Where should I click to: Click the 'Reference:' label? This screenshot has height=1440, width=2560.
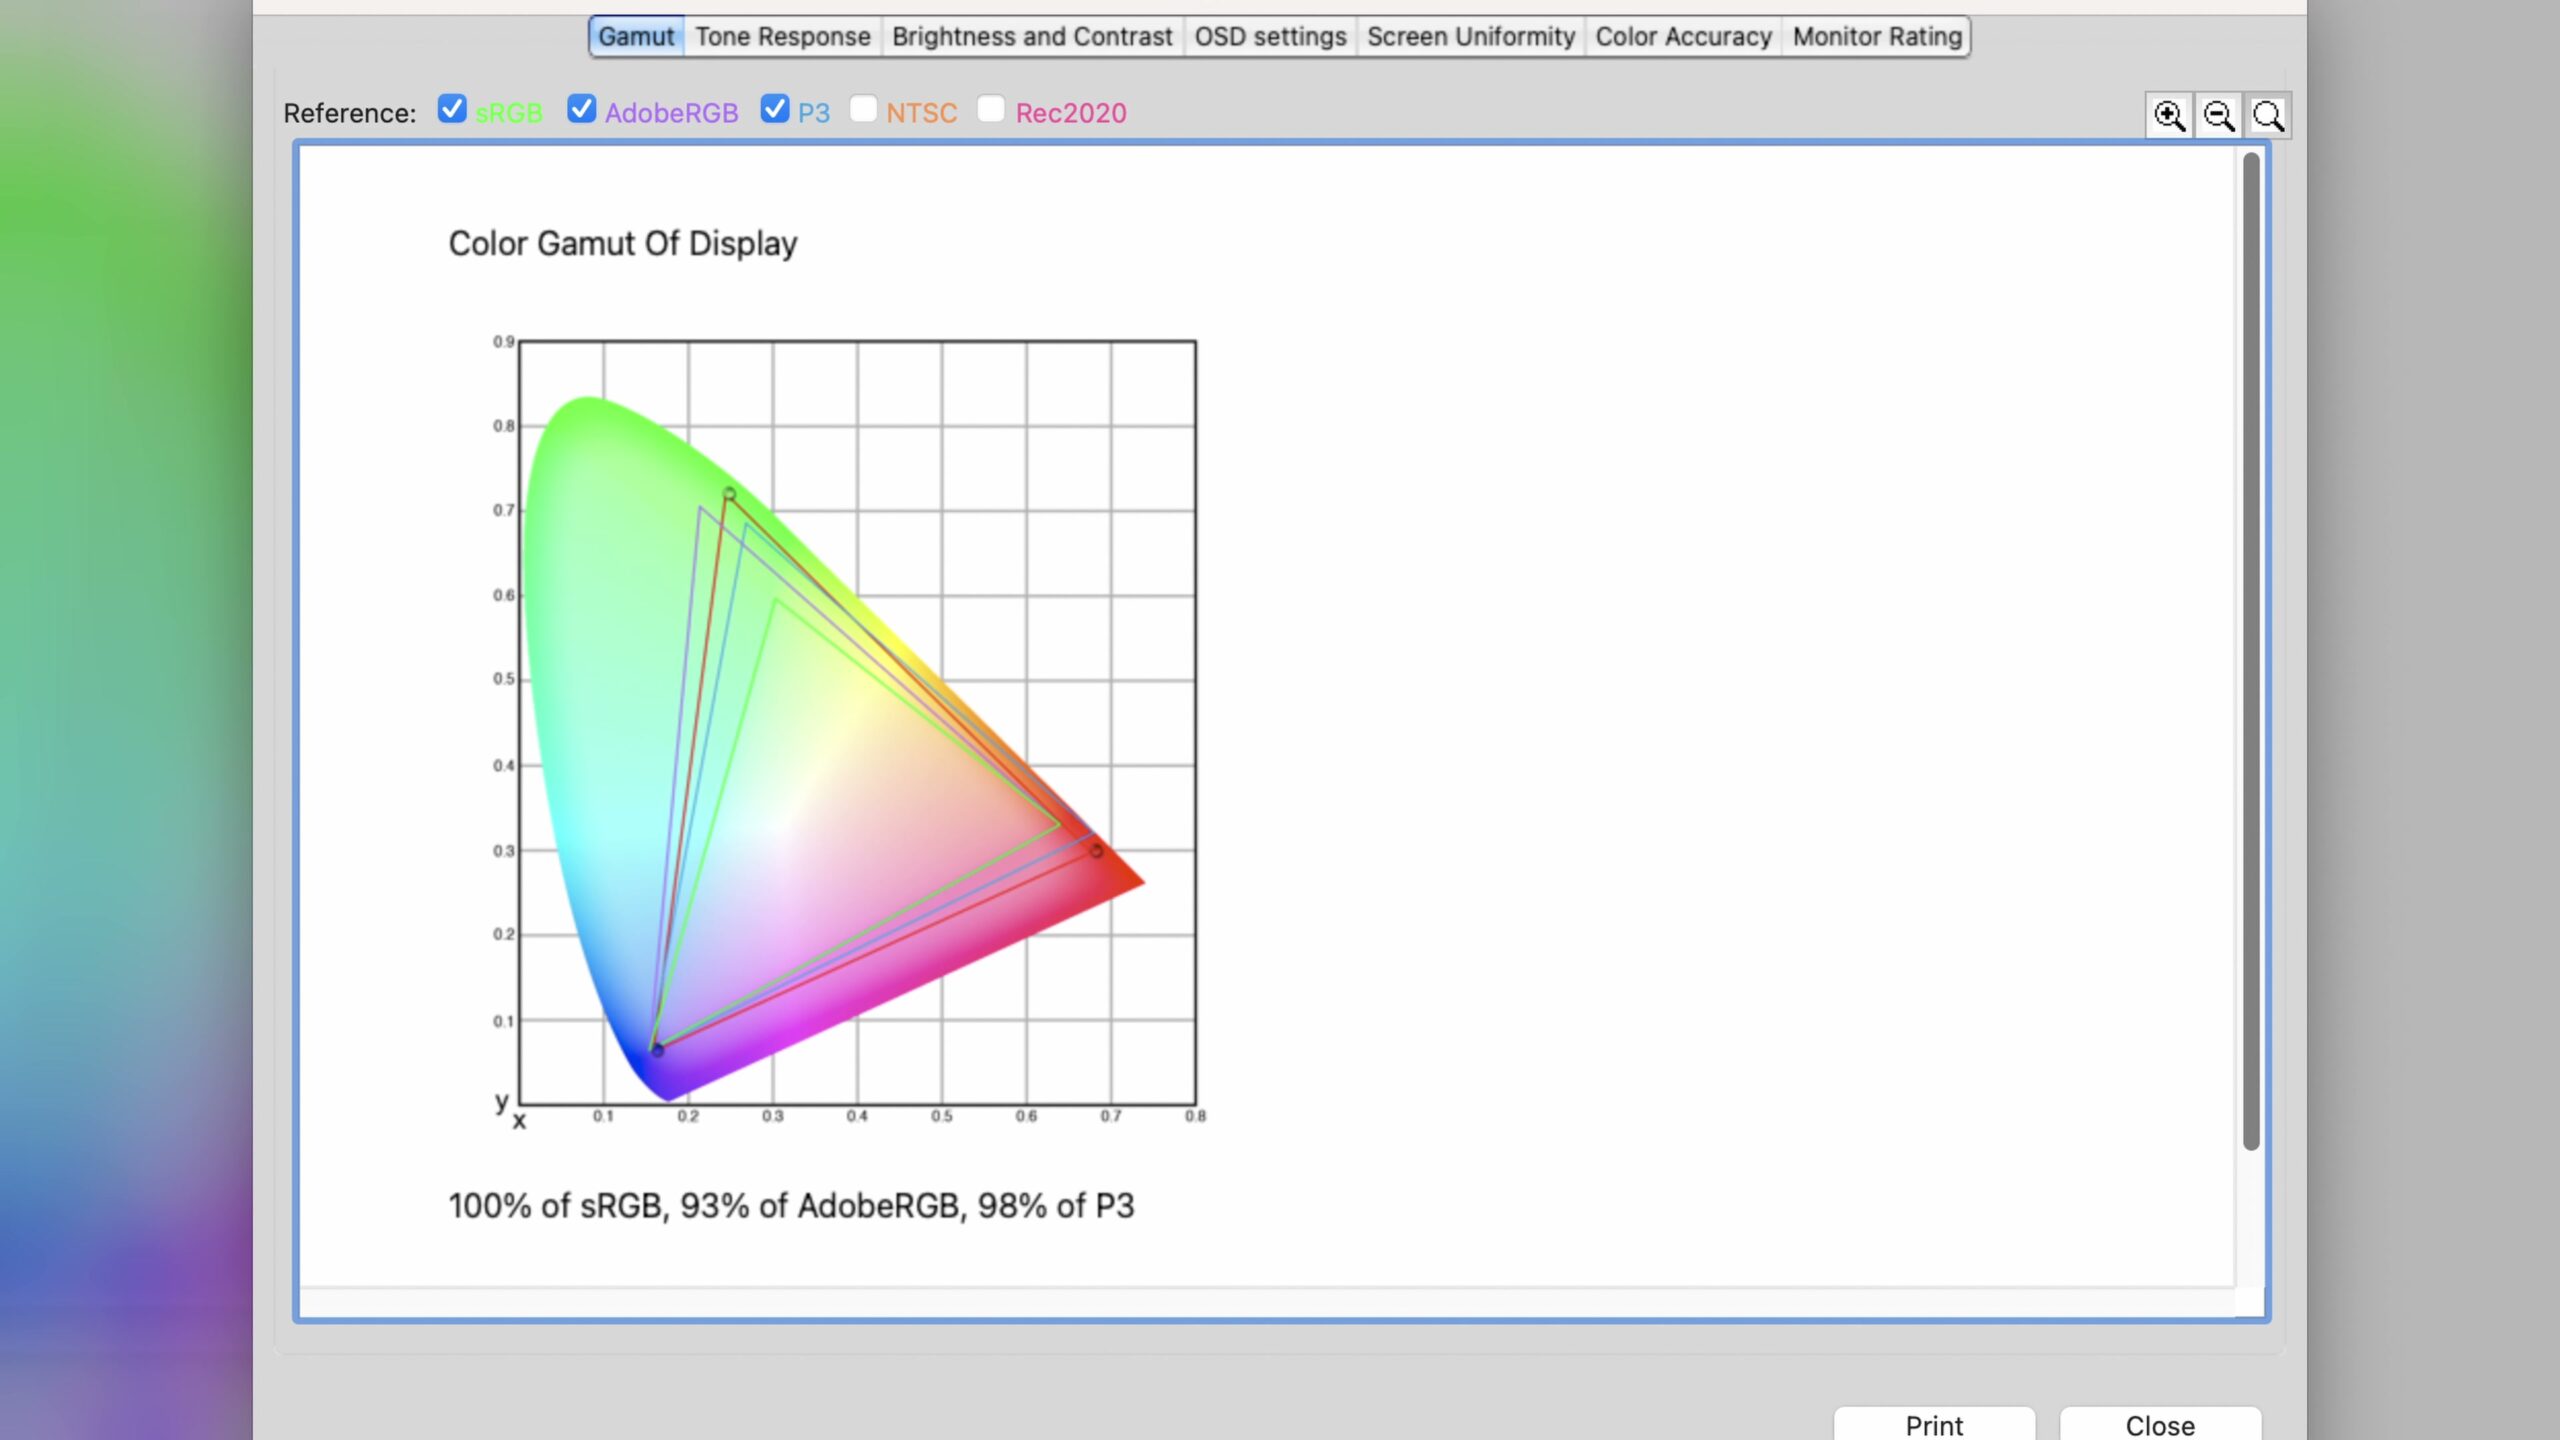pos(350,113)
